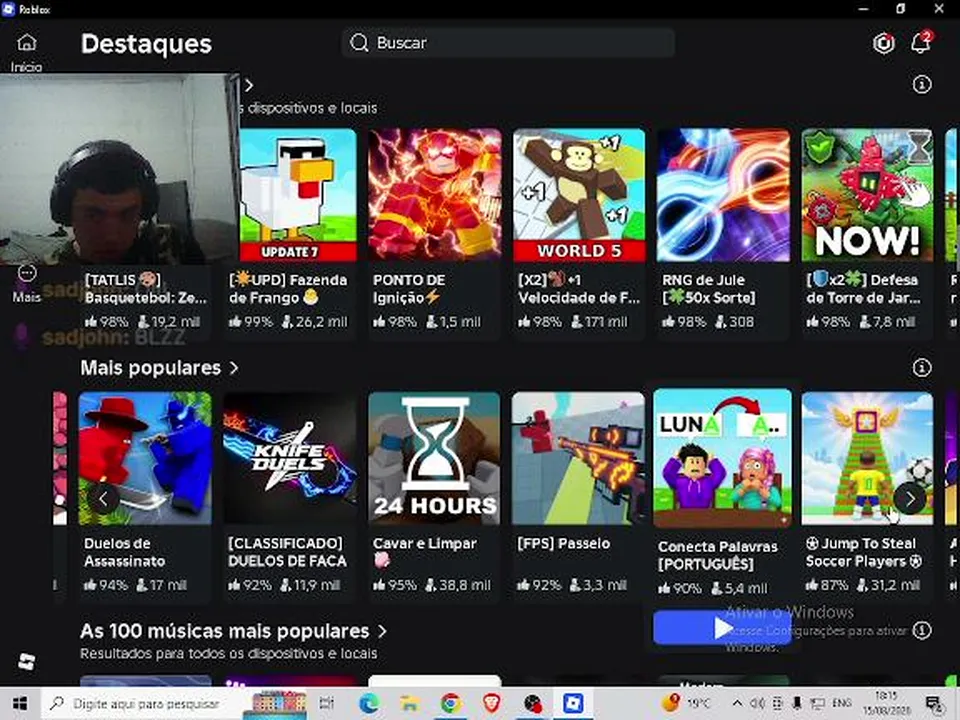
Task: Click the '31,2 mil' player count
Action: click(x=894, y=585)
